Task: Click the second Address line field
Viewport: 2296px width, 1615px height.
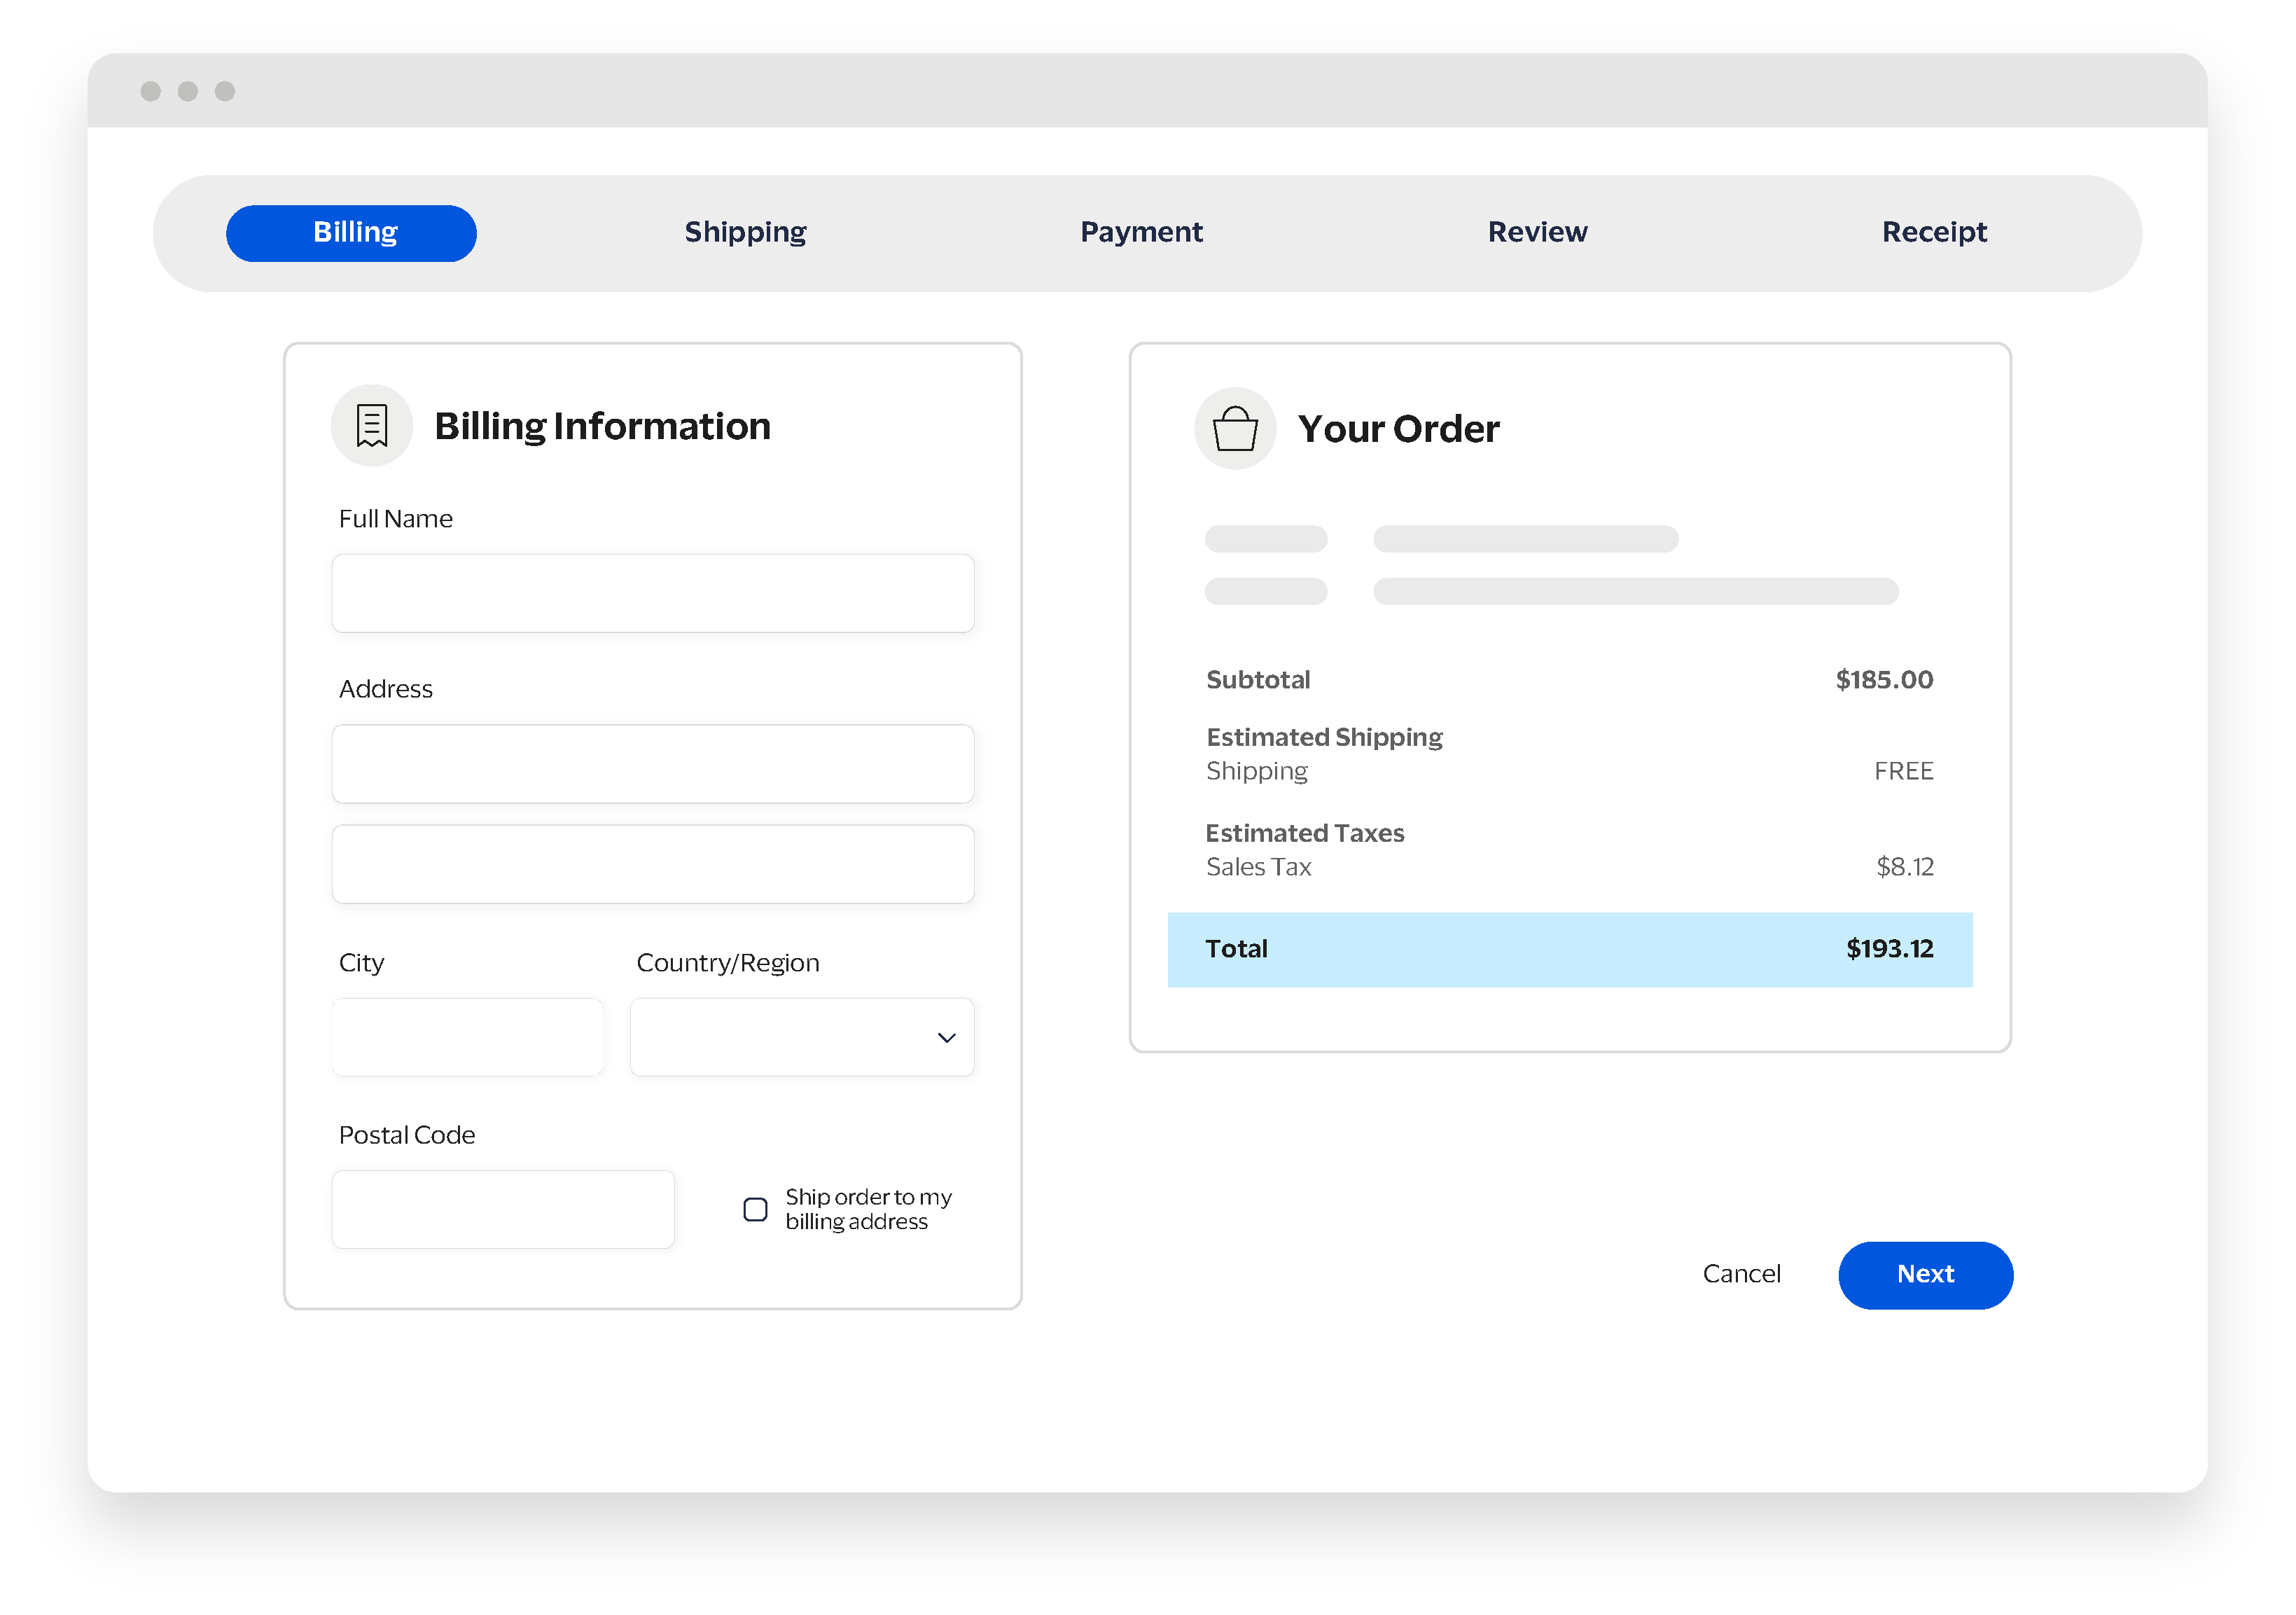Action: (652, 864)
